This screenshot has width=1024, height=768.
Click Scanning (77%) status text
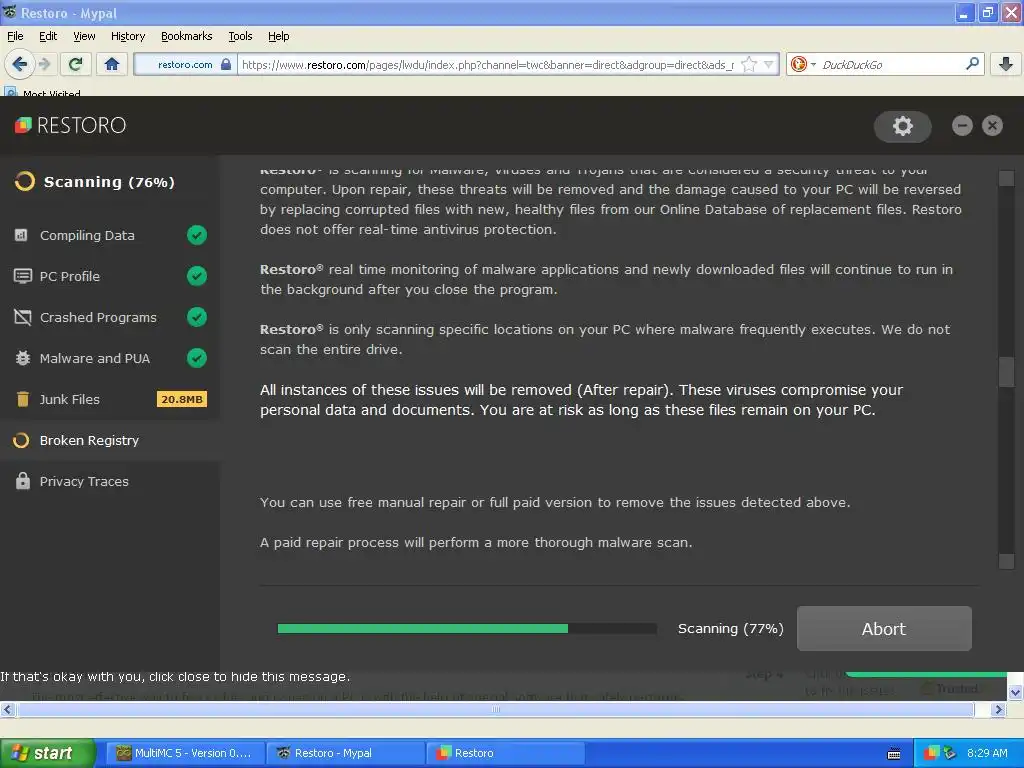(x=731, y=628)
